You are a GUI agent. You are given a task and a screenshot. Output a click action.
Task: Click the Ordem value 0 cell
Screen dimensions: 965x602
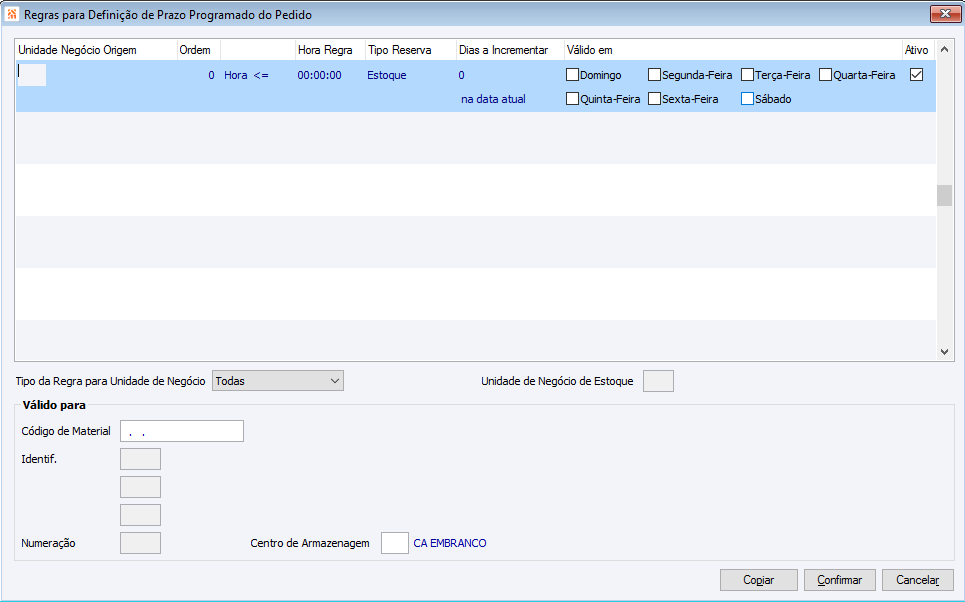pos(211,75)
